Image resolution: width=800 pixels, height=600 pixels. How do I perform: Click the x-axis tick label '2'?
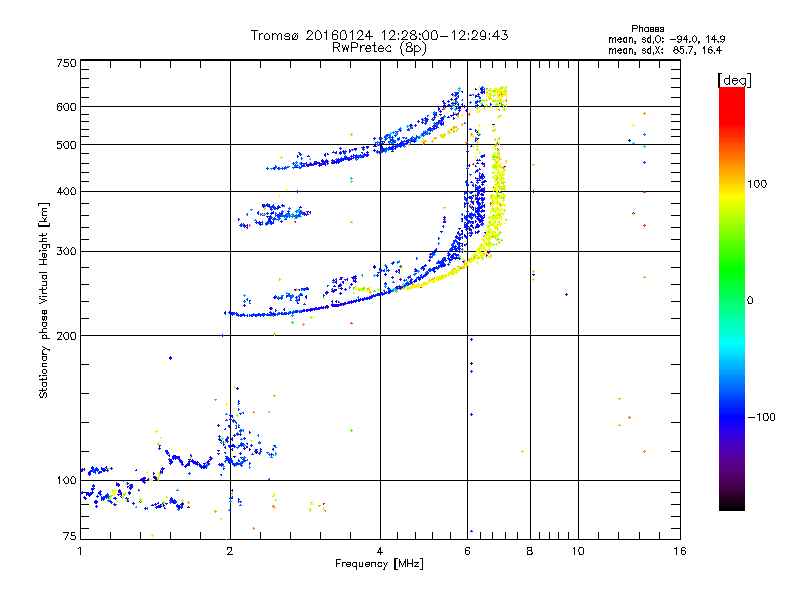(230, 551)
